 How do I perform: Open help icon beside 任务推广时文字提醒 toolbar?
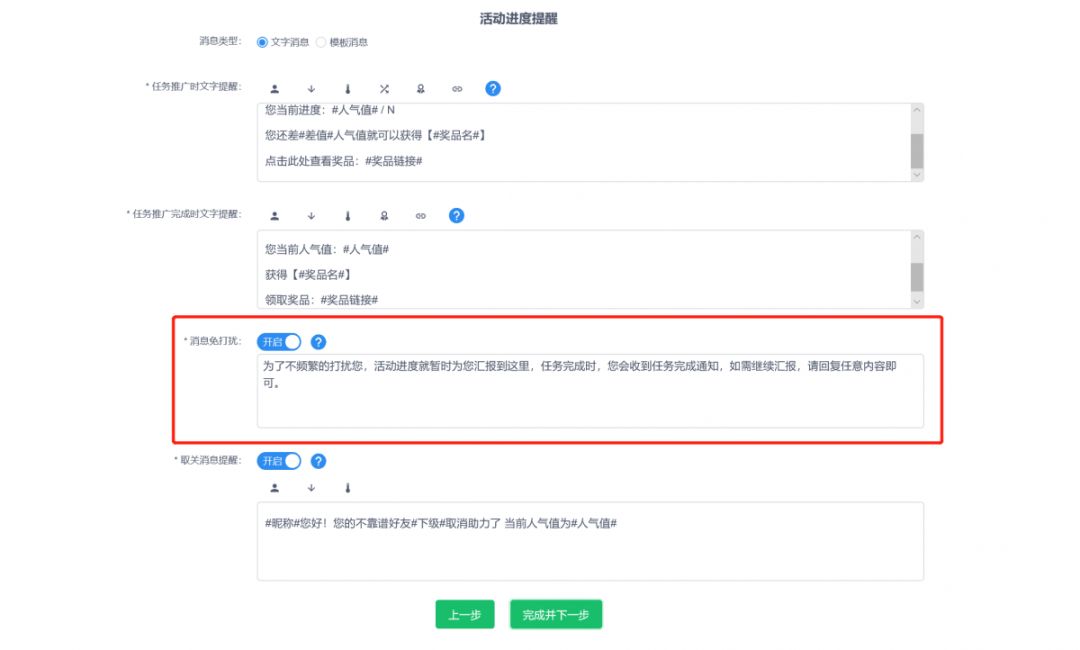493,89
